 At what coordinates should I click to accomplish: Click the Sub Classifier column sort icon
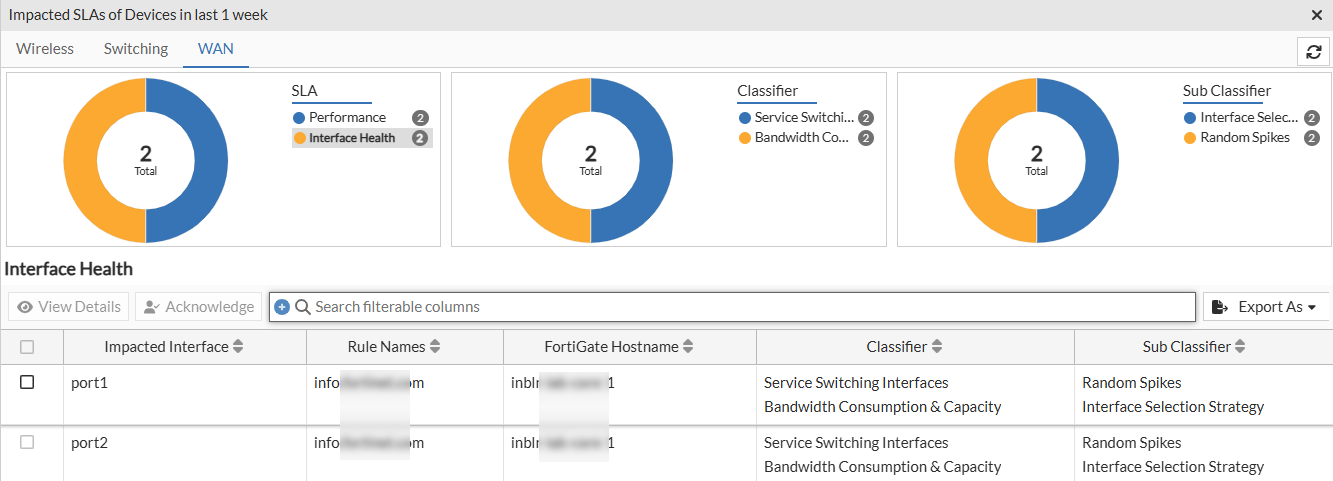tap(1240, 347)
